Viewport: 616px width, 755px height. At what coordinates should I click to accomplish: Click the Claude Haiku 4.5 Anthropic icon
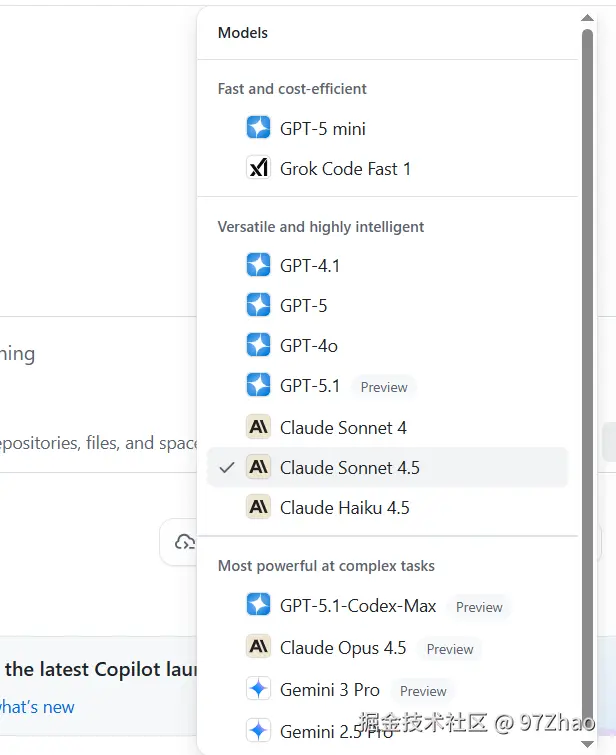258,507
